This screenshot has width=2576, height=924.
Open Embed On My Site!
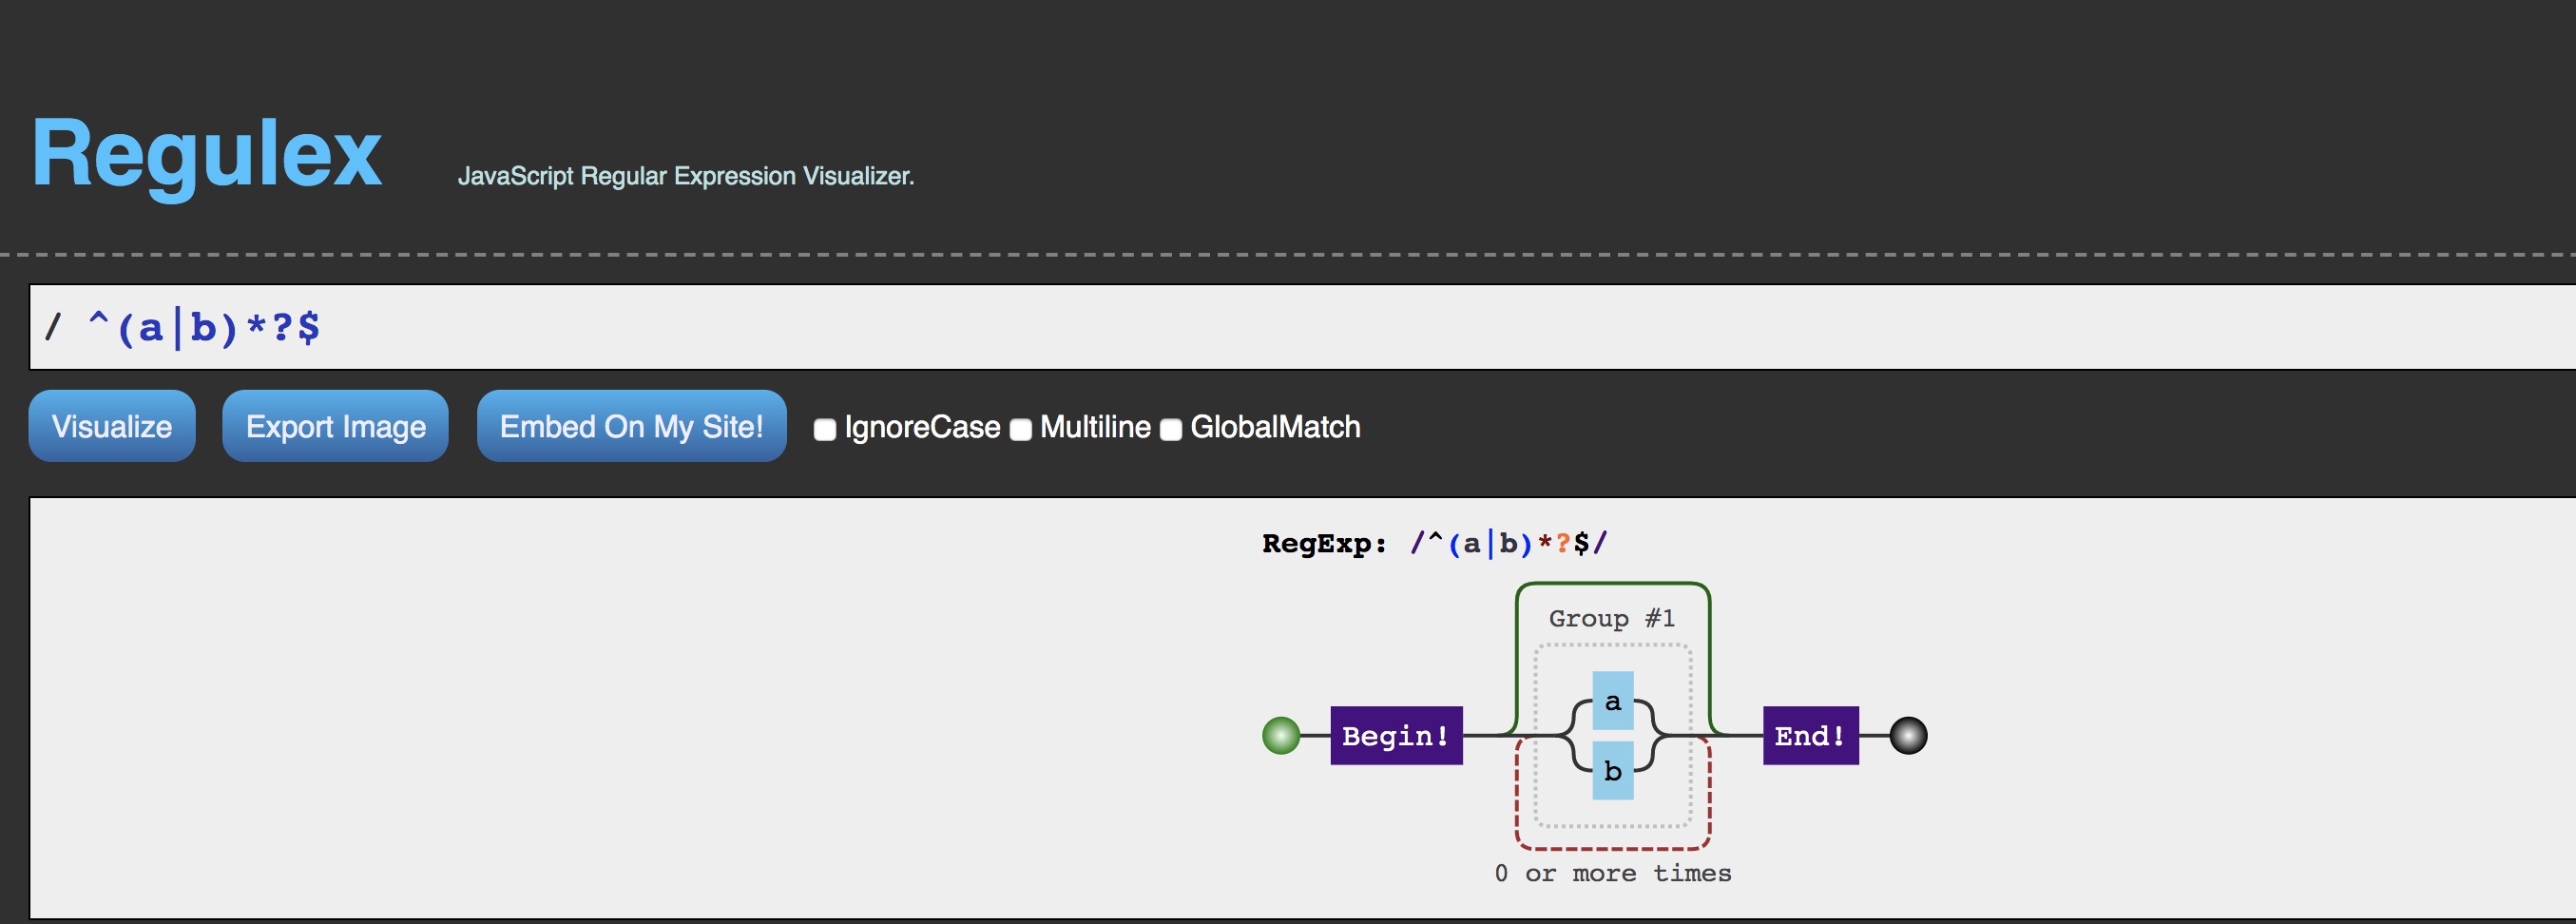click(x=631, y=426)
